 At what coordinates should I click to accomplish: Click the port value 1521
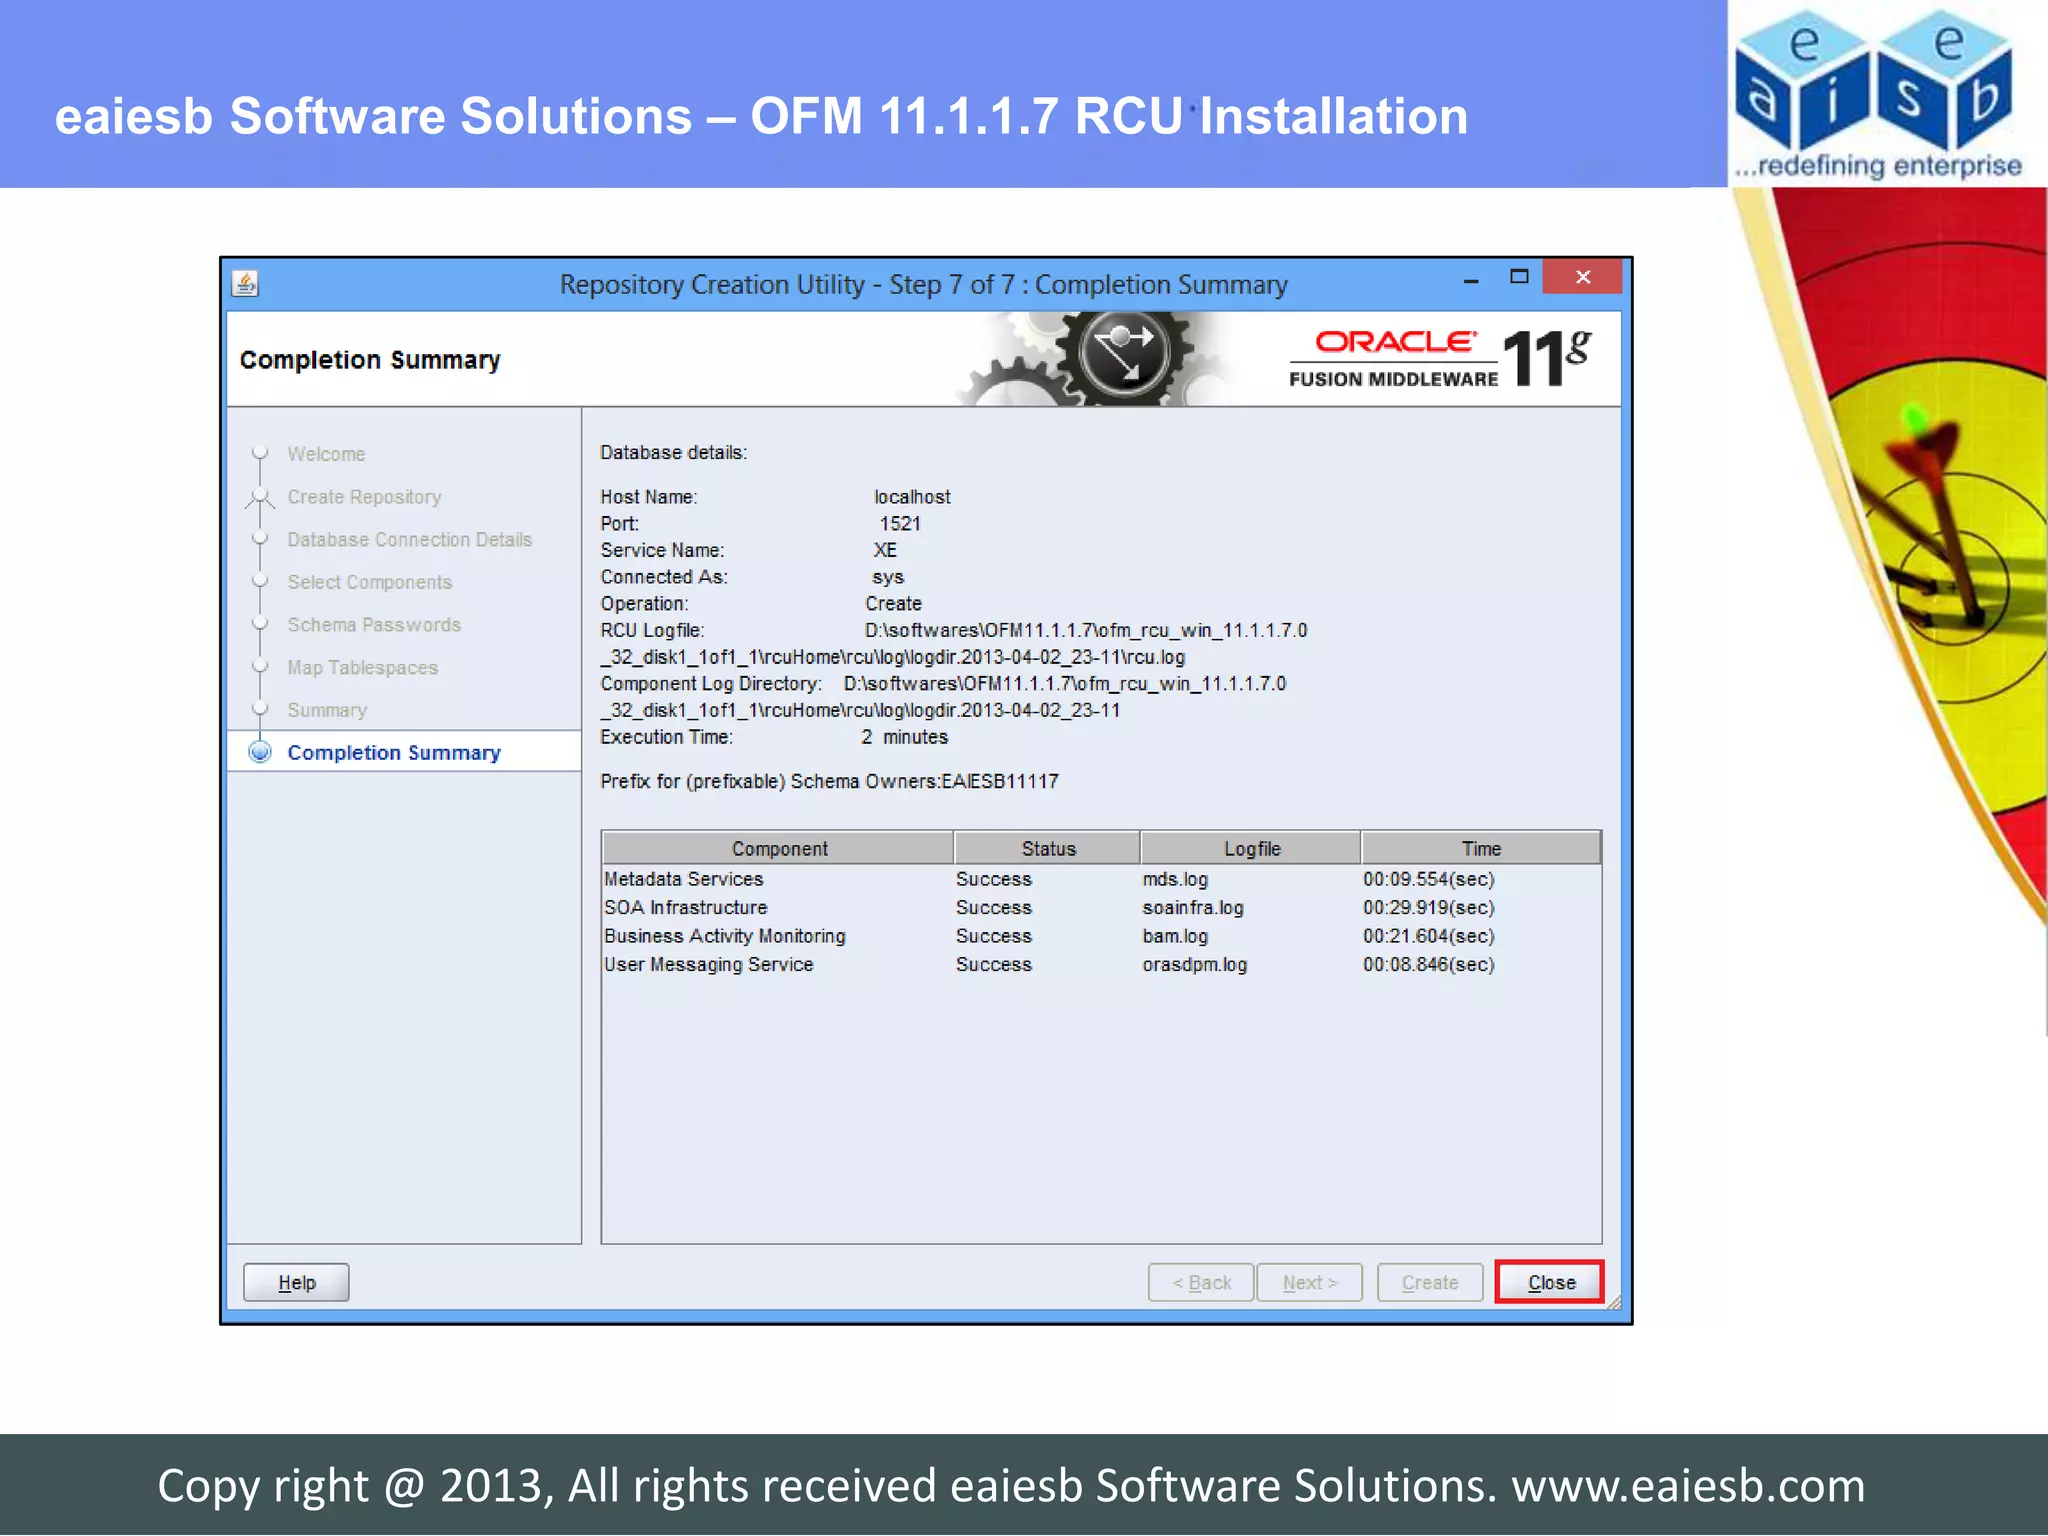click(900, 524)
